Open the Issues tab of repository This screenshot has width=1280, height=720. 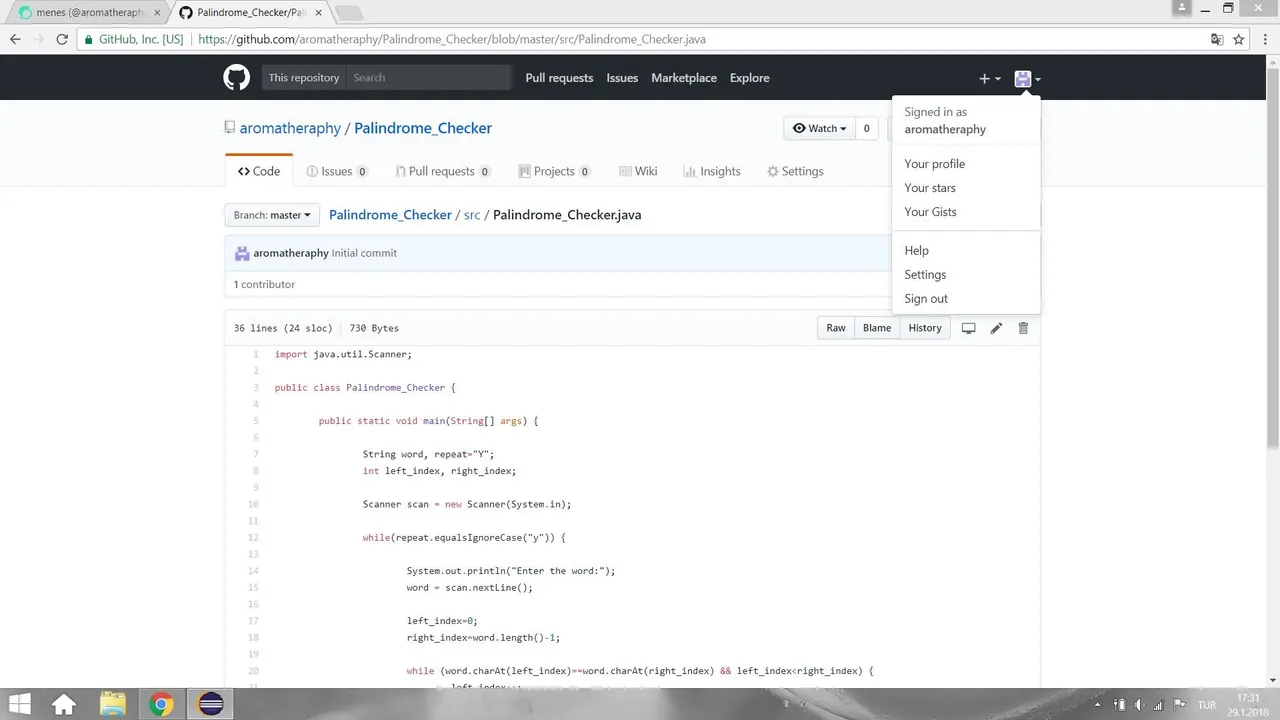coord(337,171)
